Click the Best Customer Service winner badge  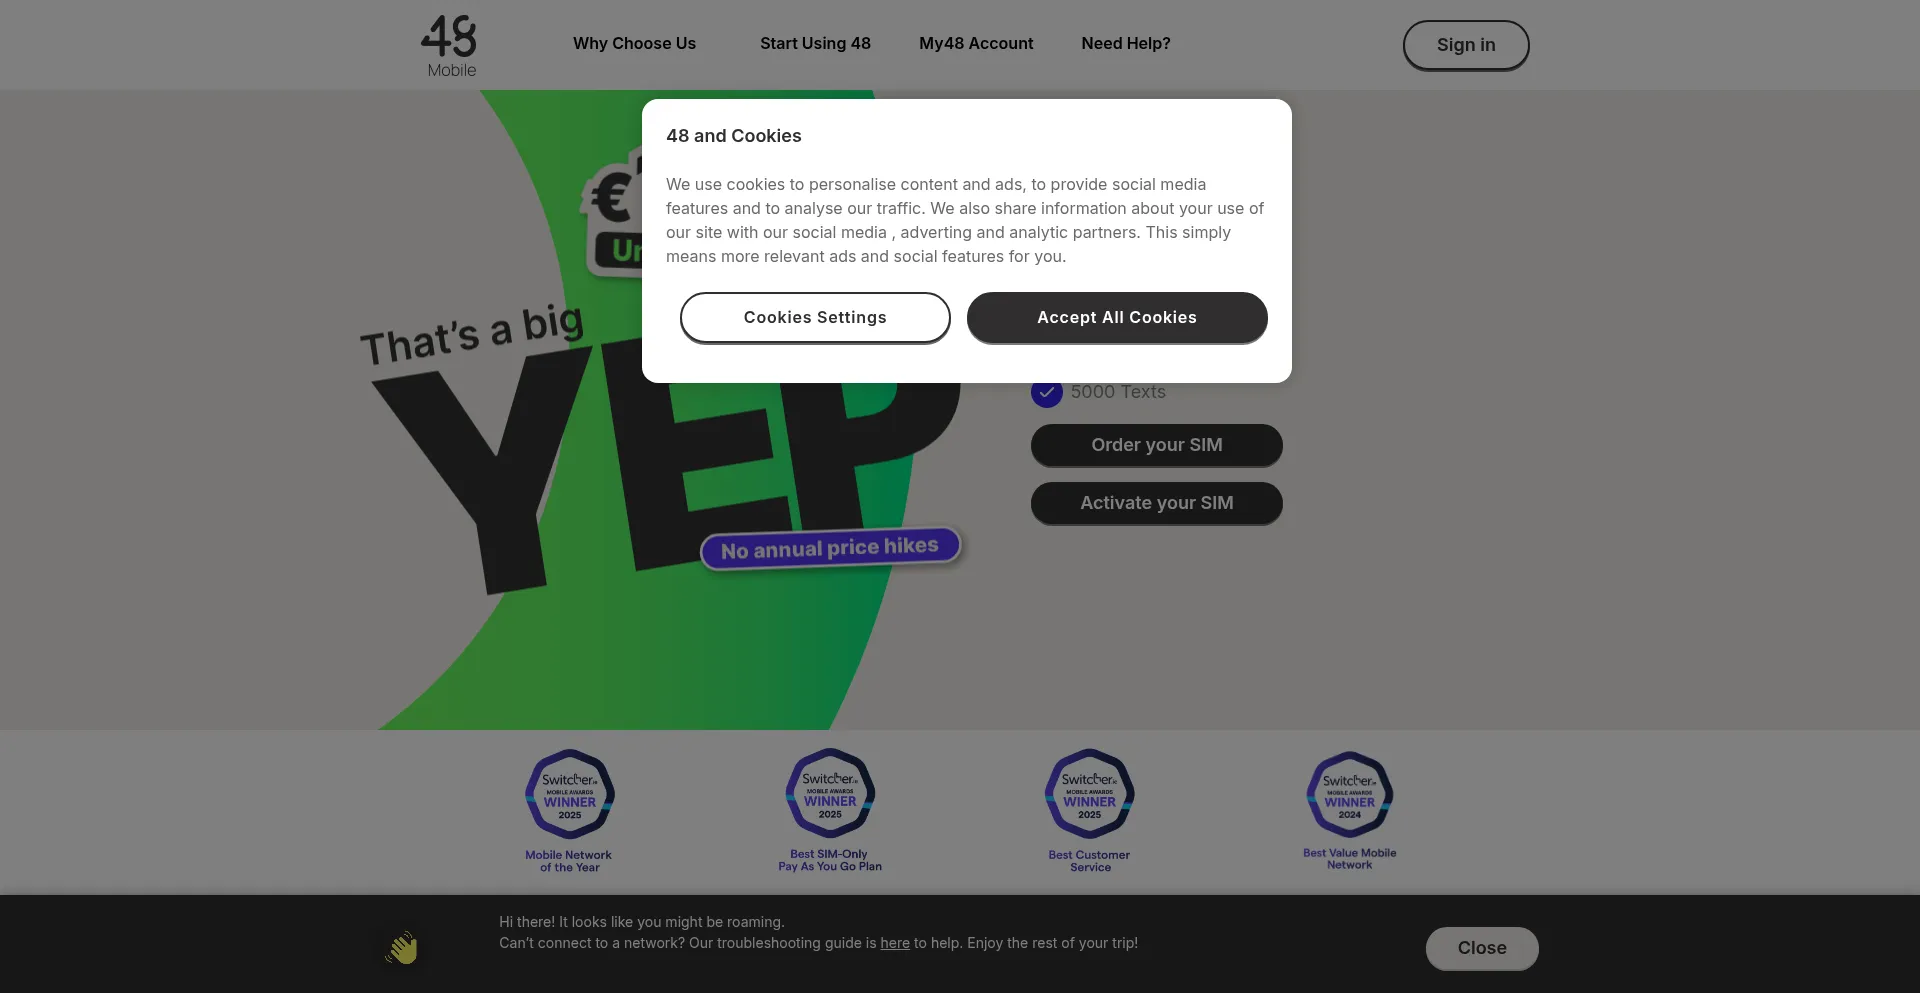tap(1089, 811)
